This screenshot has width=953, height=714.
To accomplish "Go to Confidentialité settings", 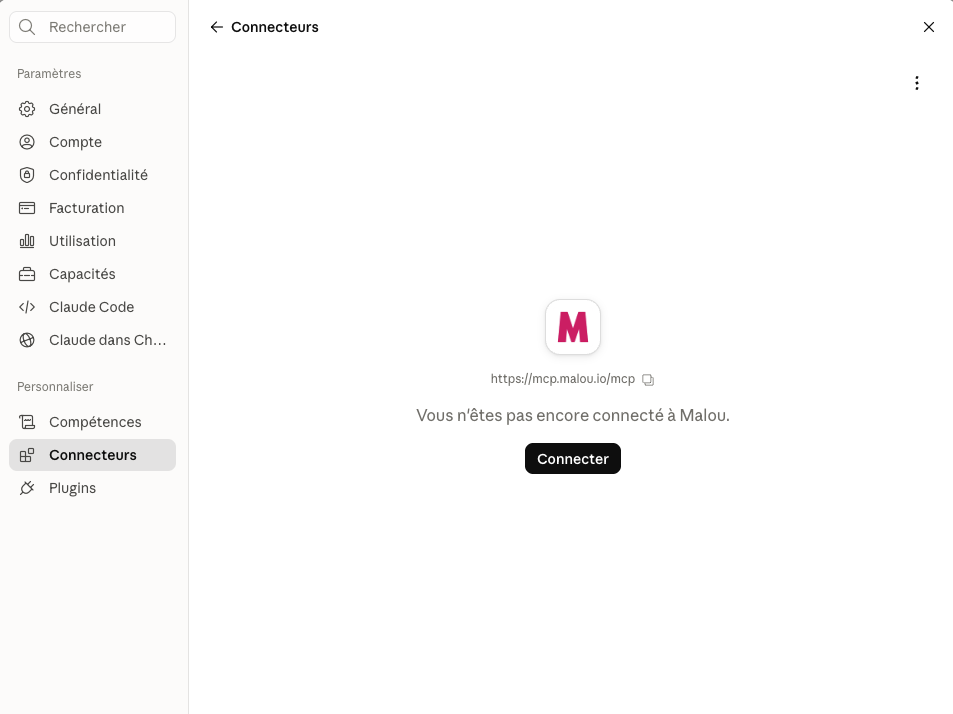I will (x=92, y=175).
